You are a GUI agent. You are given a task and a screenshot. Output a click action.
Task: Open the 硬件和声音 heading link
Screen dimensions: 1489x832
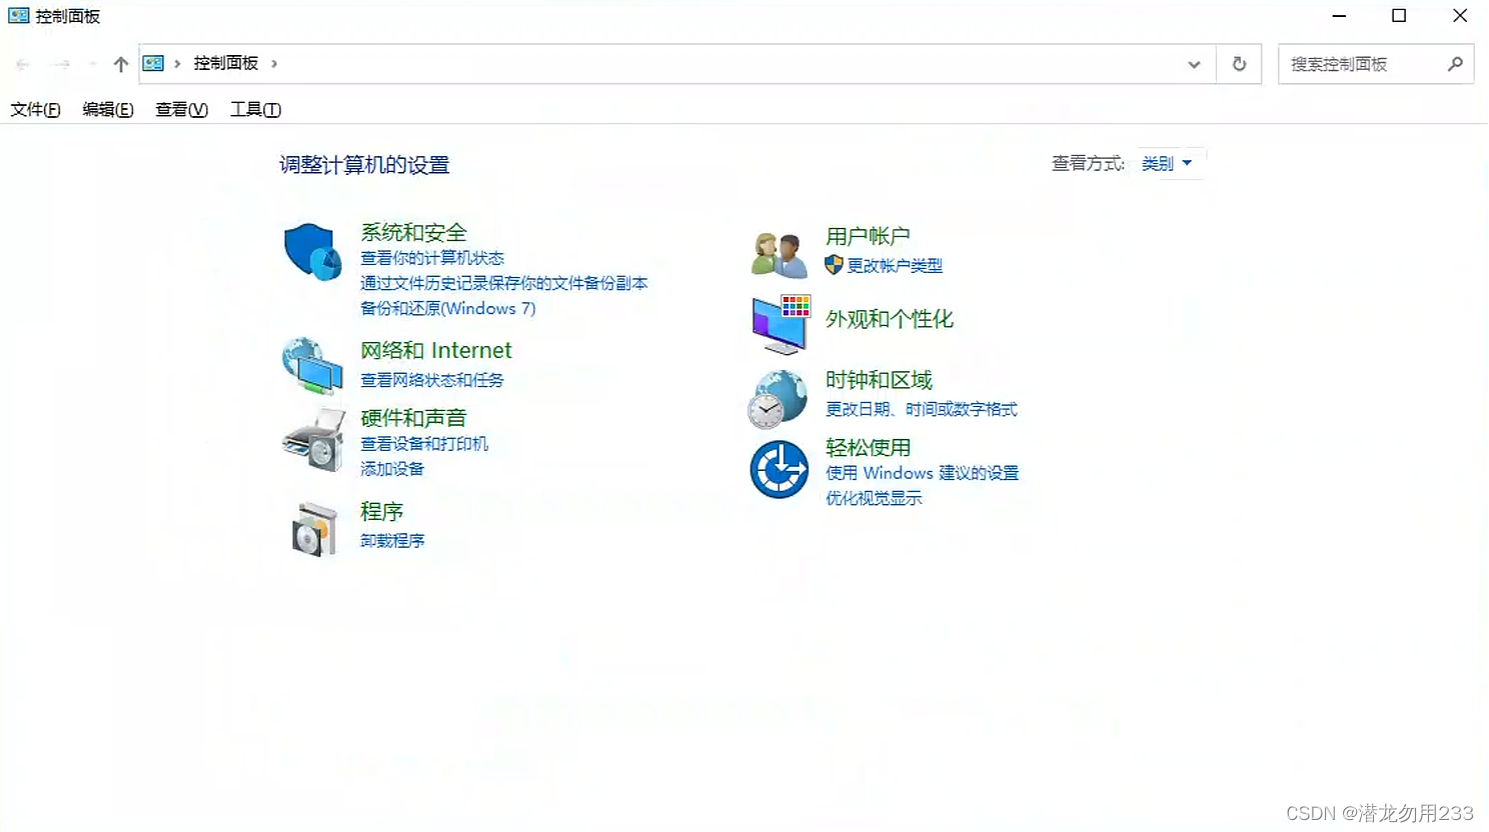(413, 417)
